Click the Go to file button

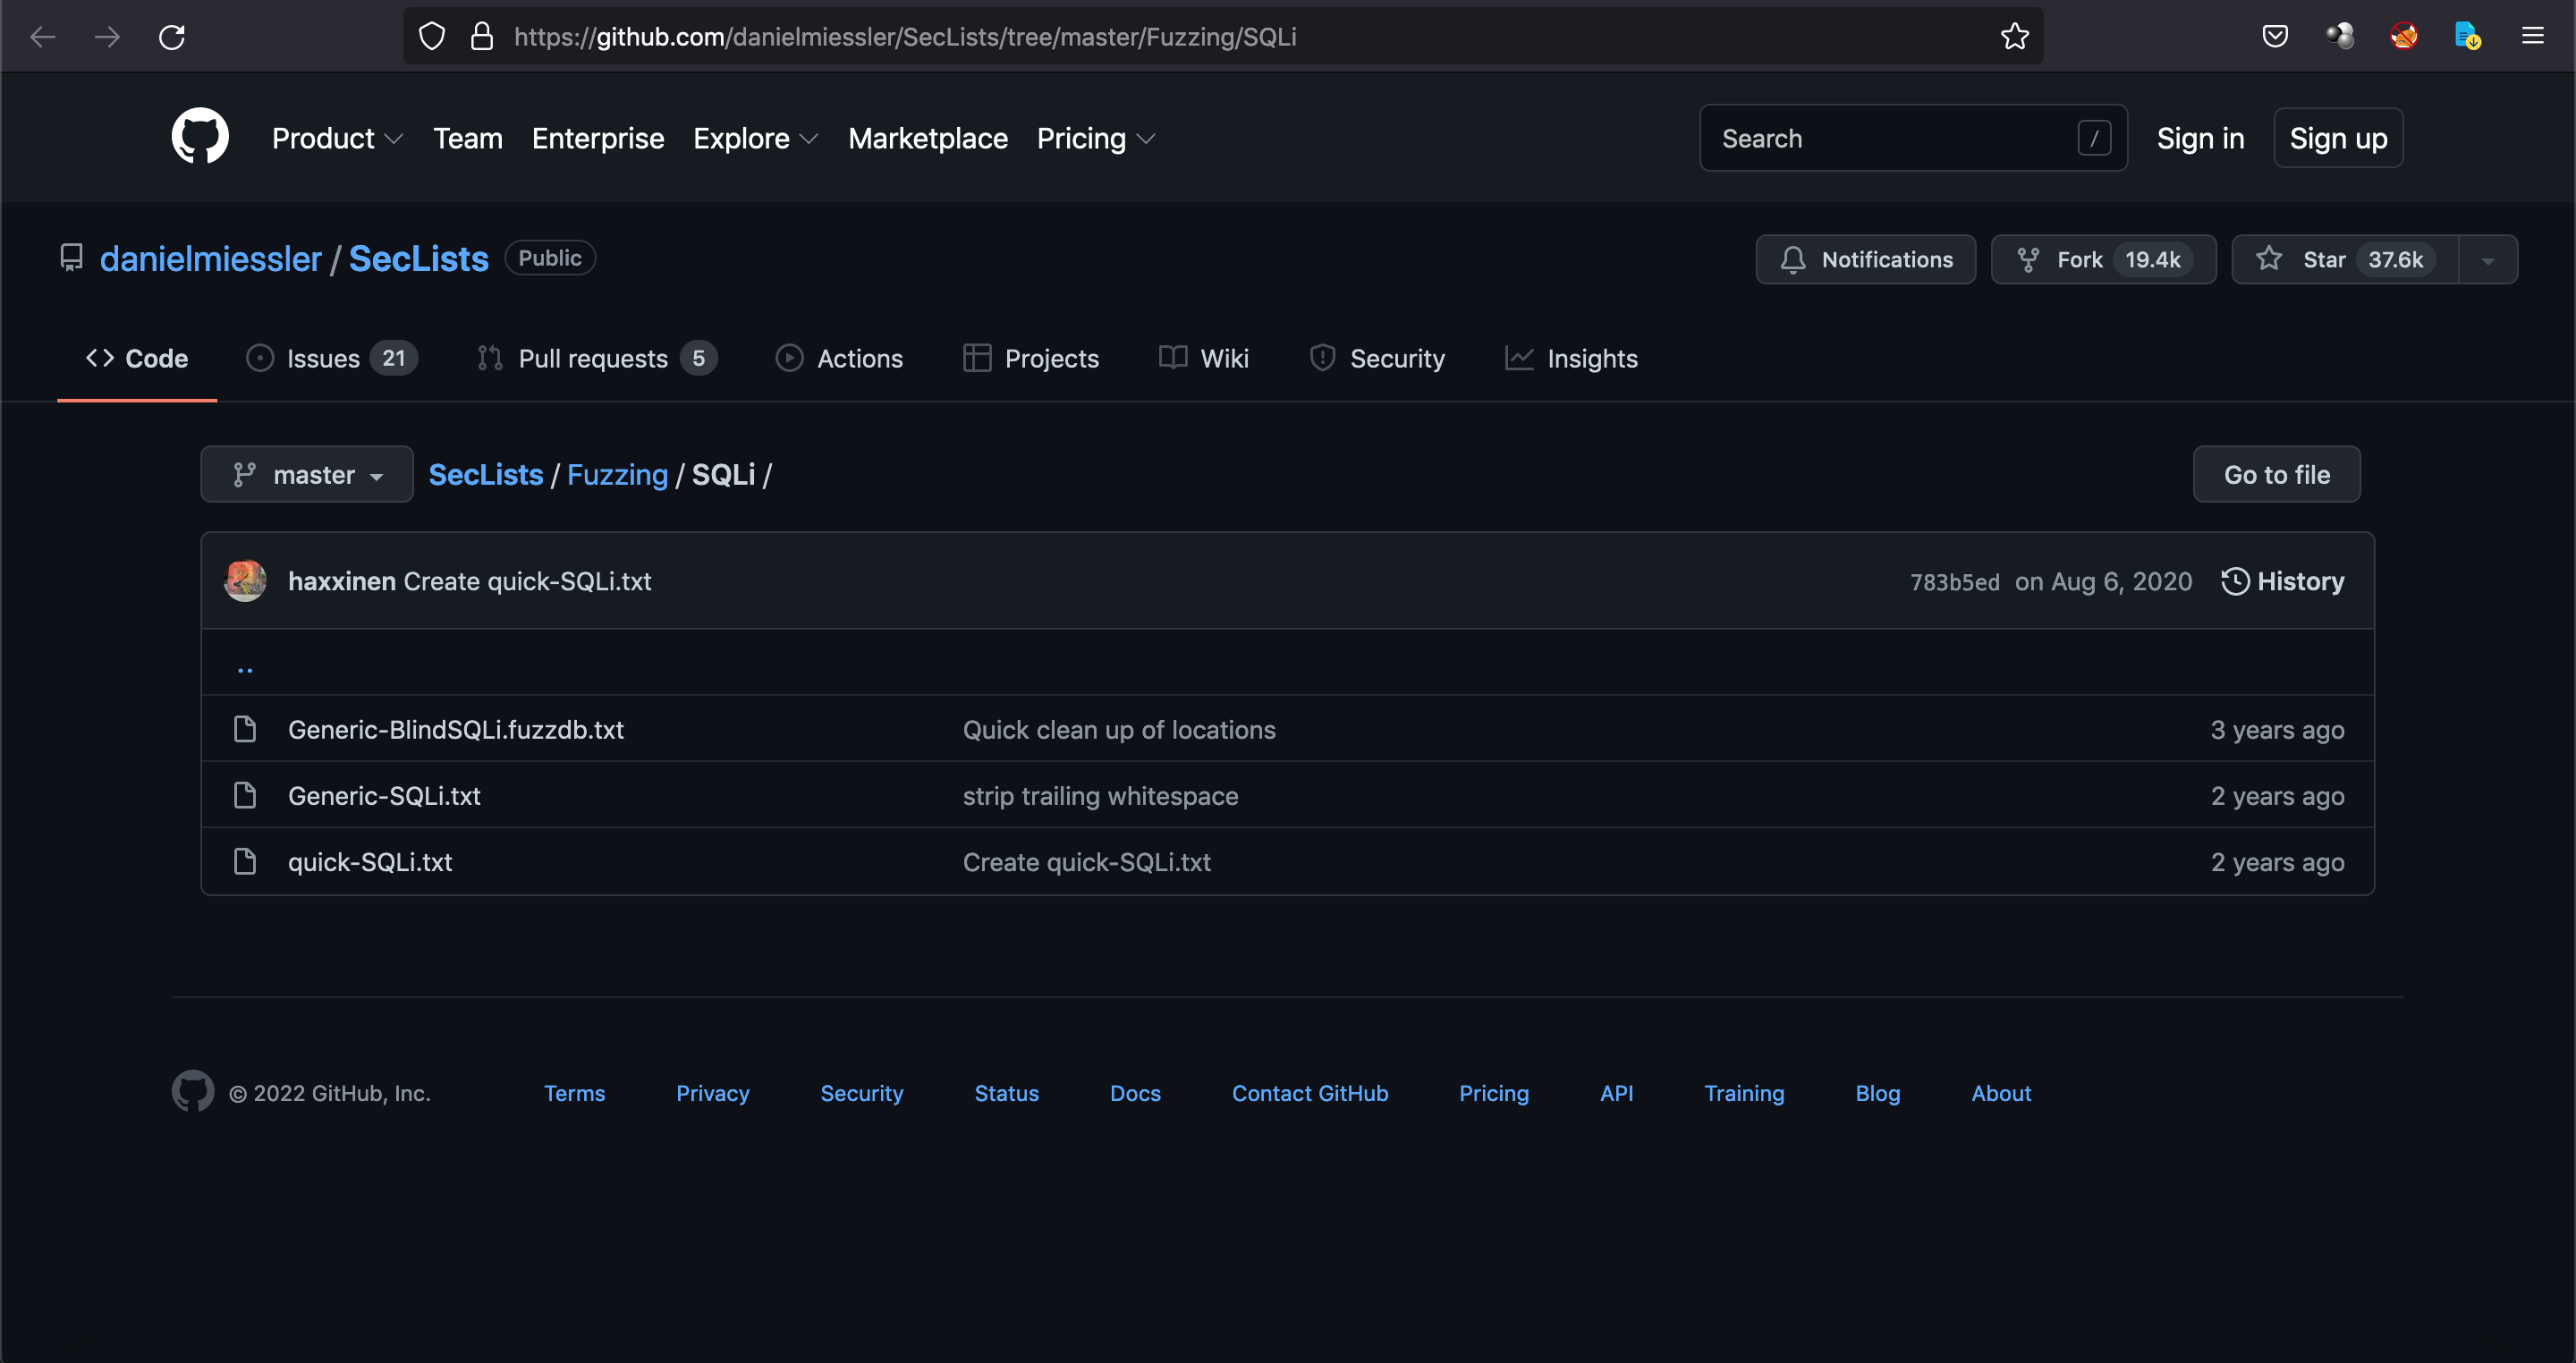pos(2277,474)
